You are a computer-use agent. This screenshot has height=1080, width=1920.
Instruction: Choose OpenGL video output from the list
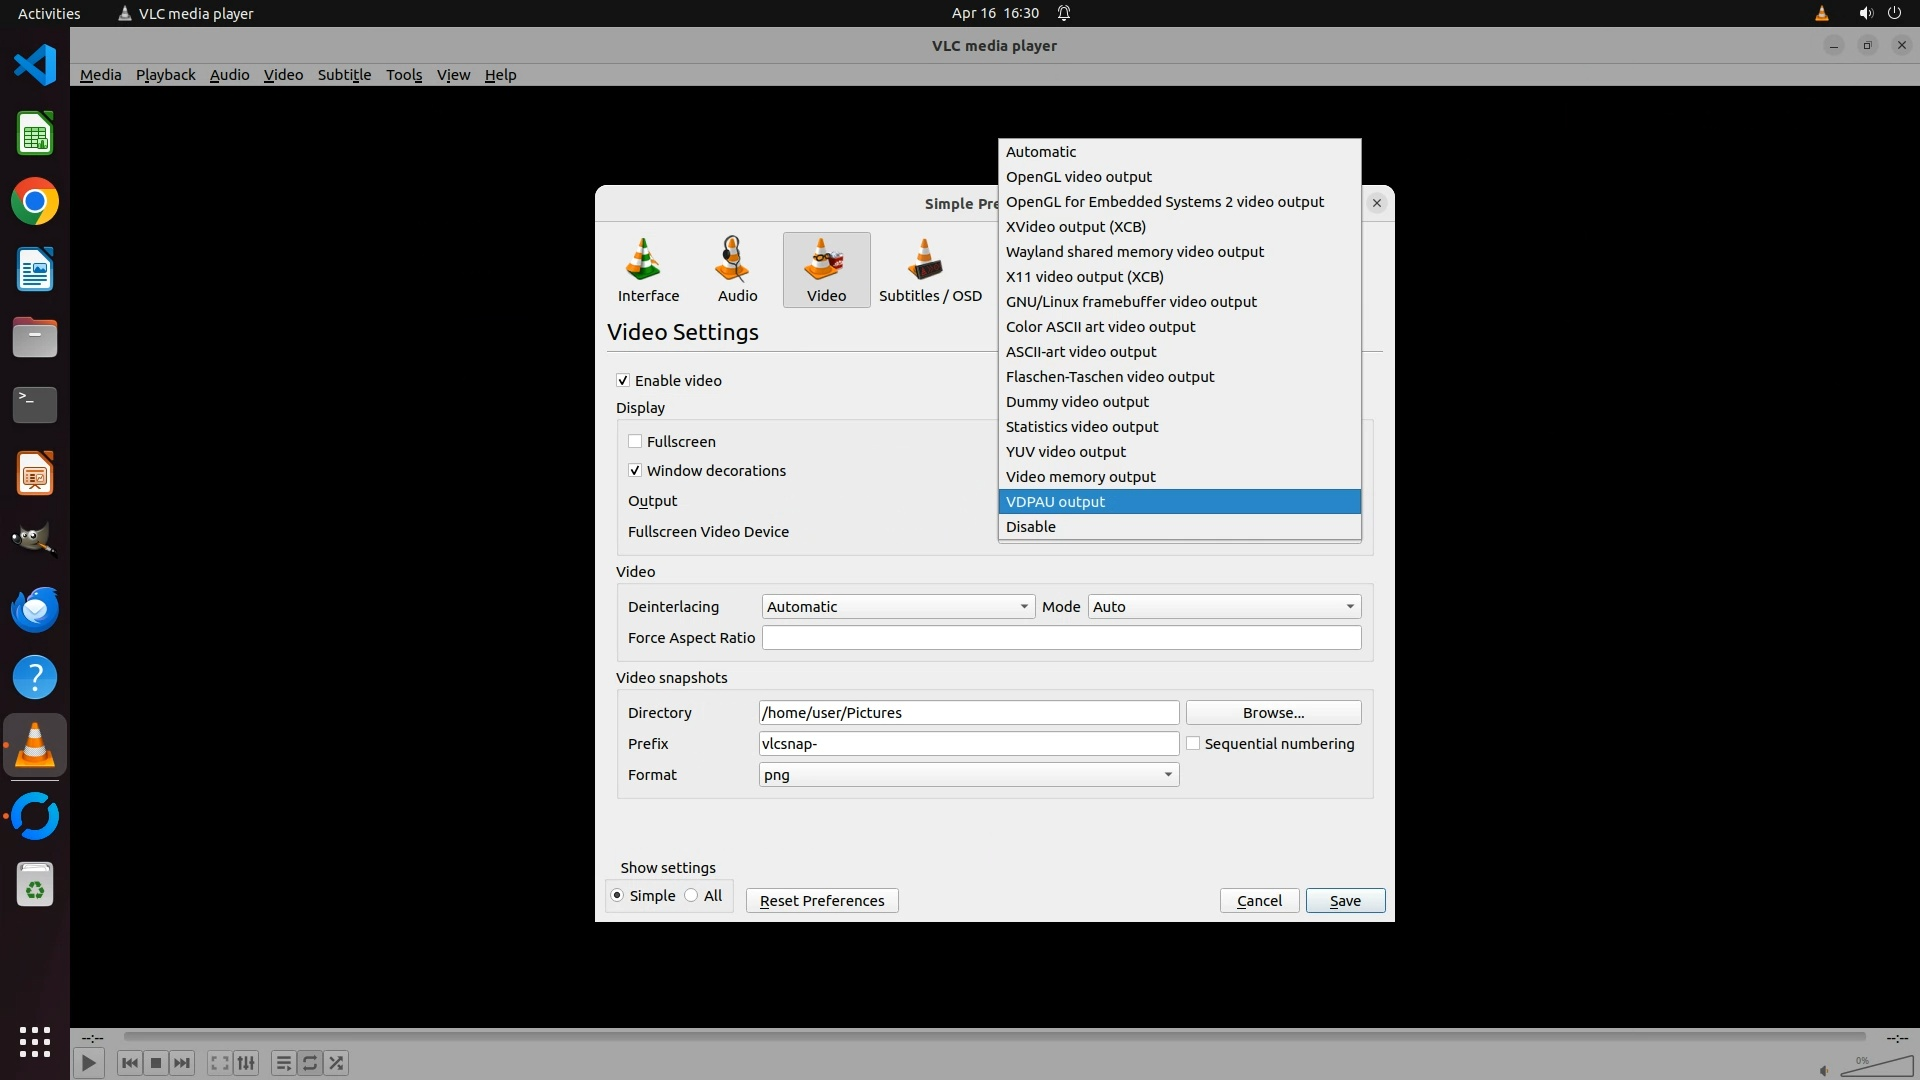tap(1078, 177)
